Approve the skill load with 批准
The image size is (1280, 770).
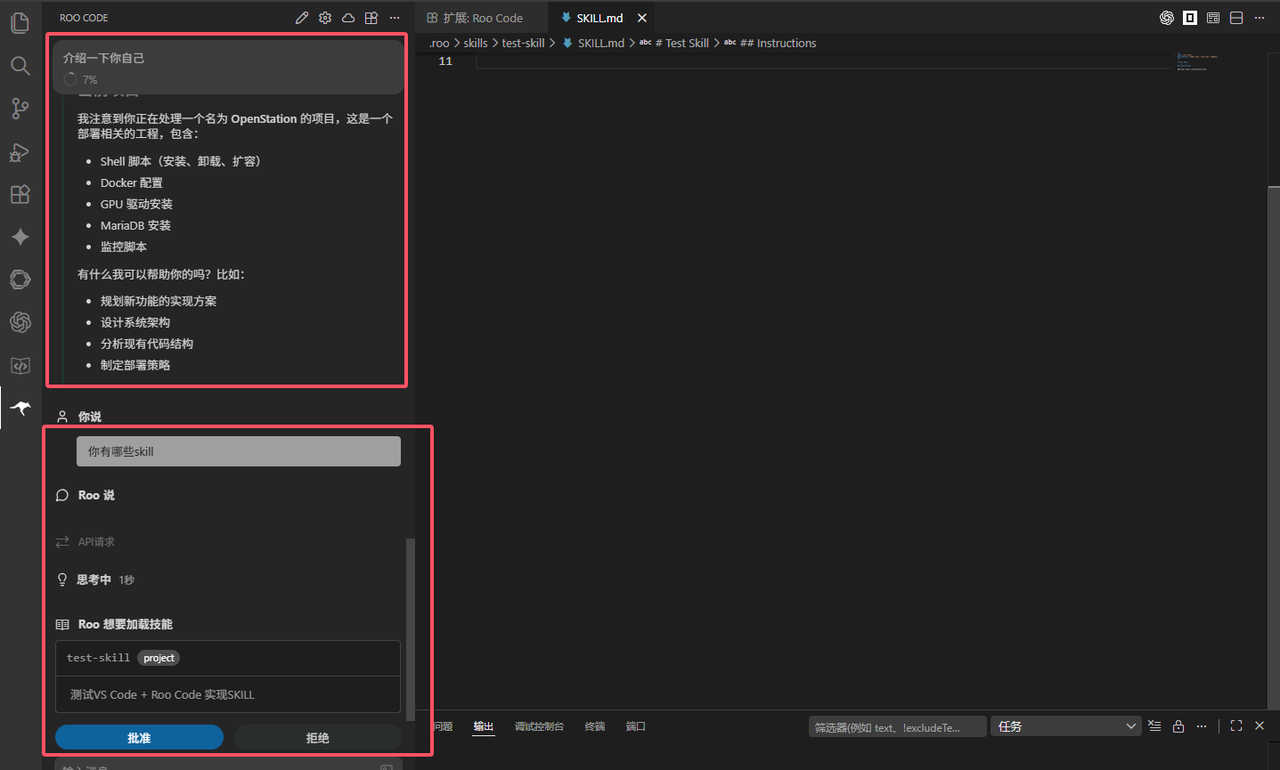[139, 737]
